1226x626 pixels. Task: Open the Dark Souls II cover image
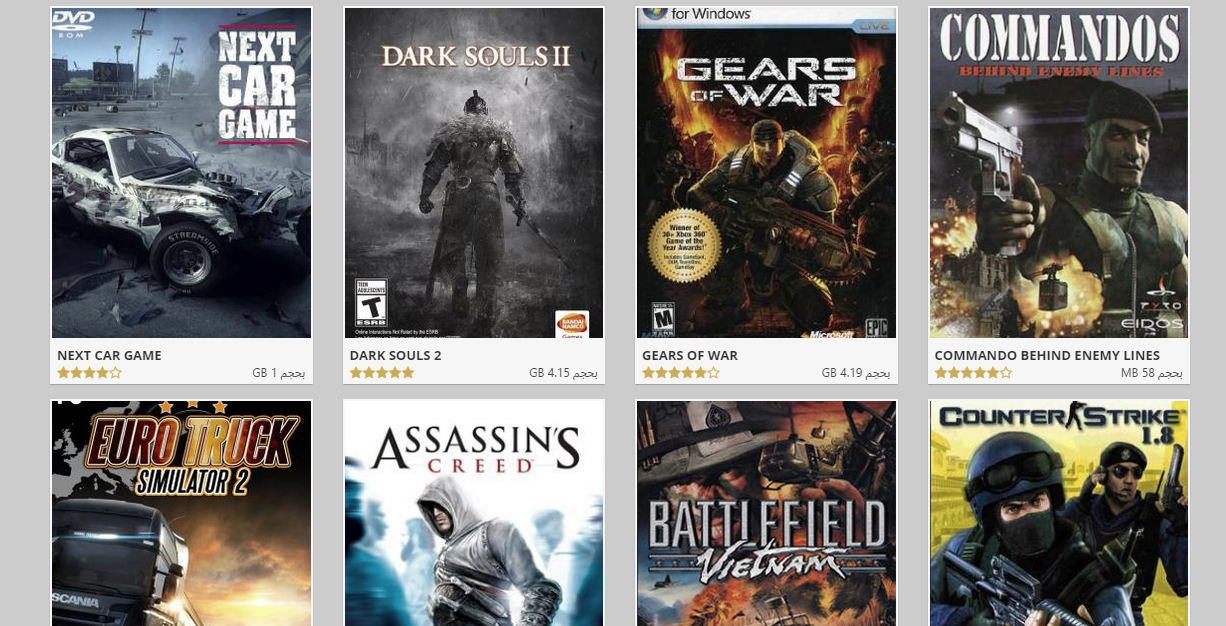point(474,173)
